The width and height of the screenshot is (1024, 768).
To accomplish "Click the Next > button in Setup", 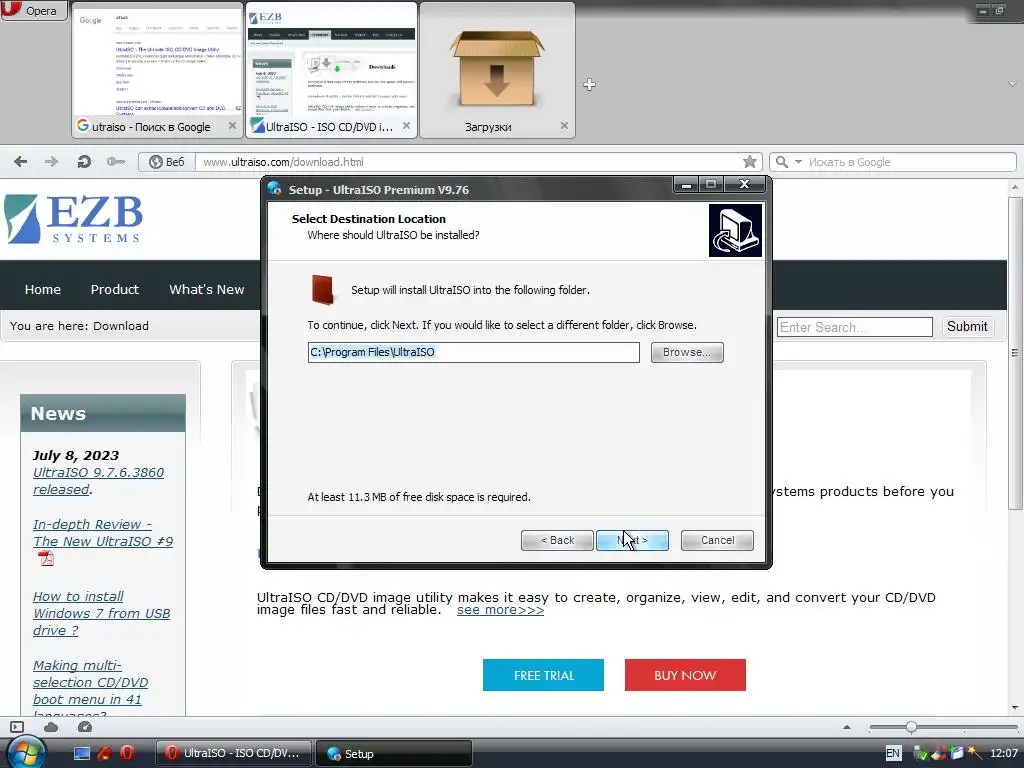I will click(x=632, y=540).
